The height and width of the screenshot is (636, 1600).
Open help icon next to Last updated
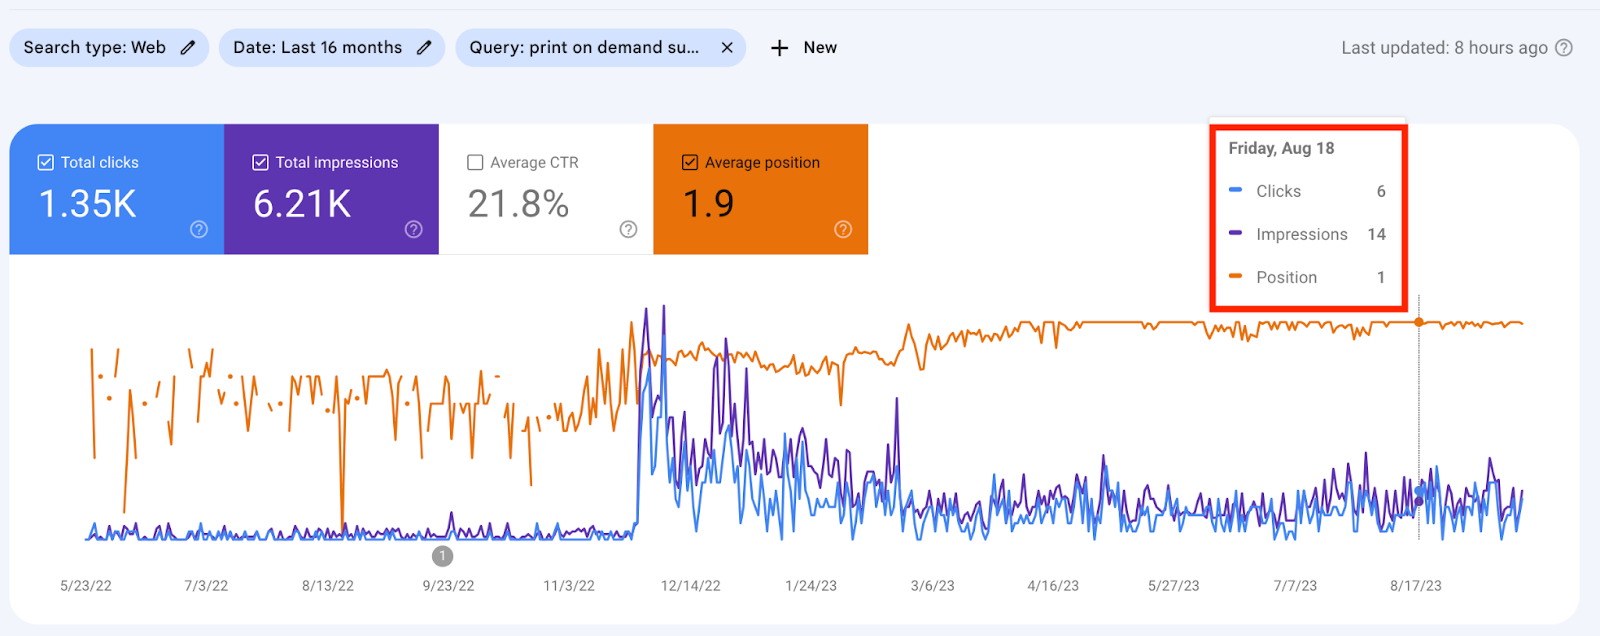1564,48
